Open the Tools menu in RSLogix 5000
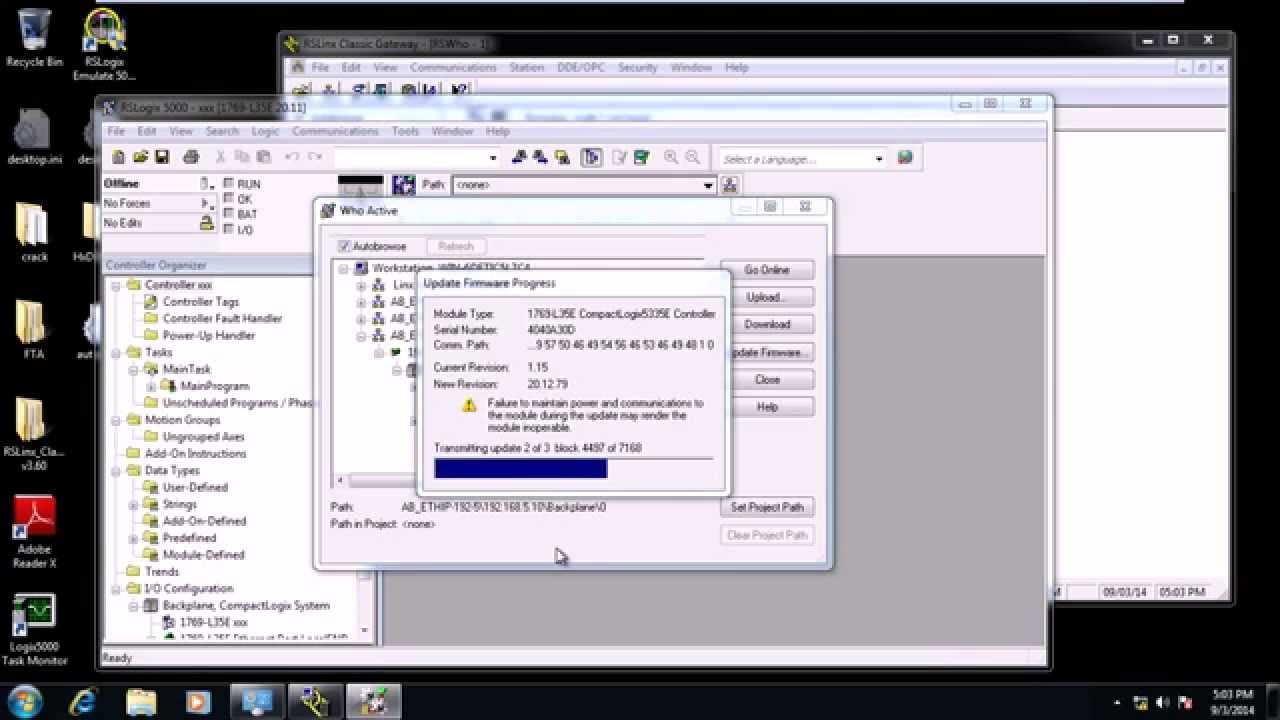Screen dimensions: 1280x720 coord(405,131)
